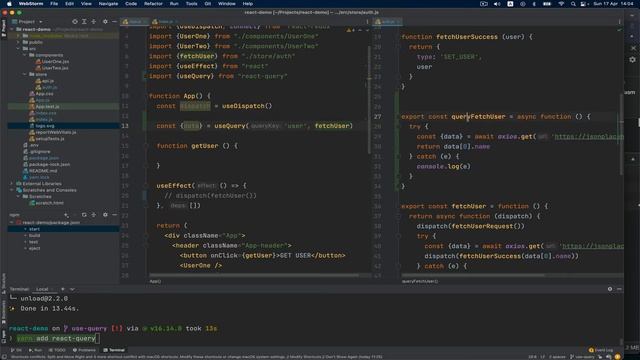Select the build npm script
The height and width of the screenshot is (360, 640).
point(34,236)
